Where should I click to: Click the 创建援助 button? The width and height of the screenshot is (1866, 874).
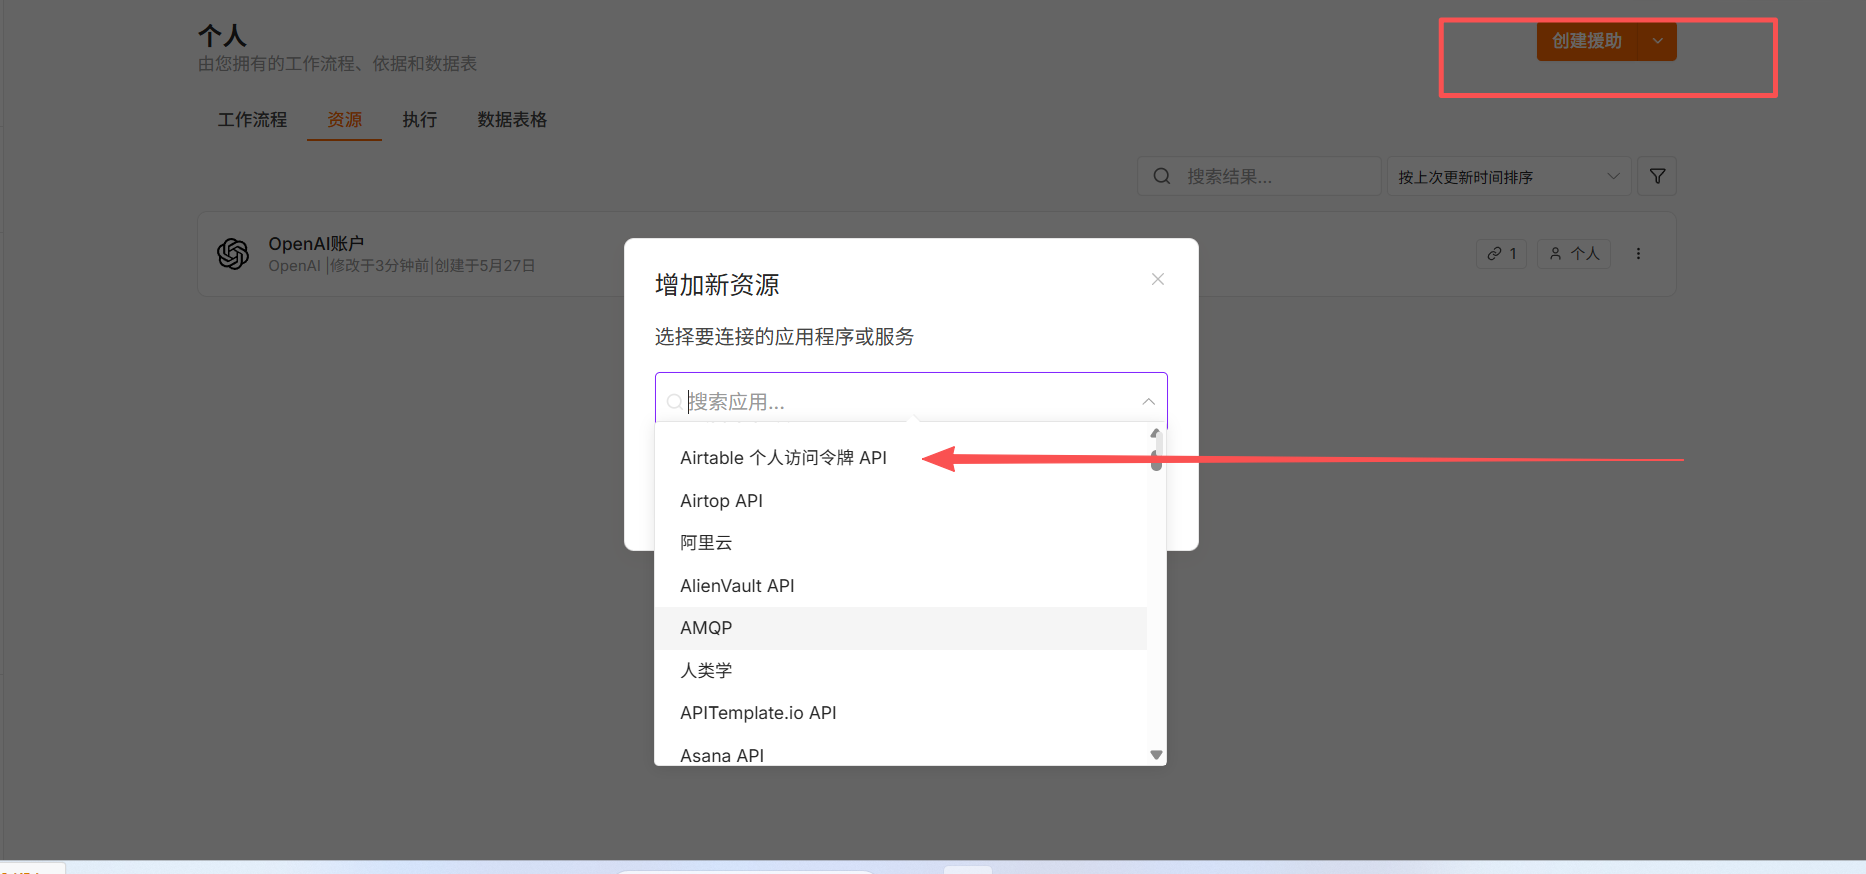tap(1587, 41)
